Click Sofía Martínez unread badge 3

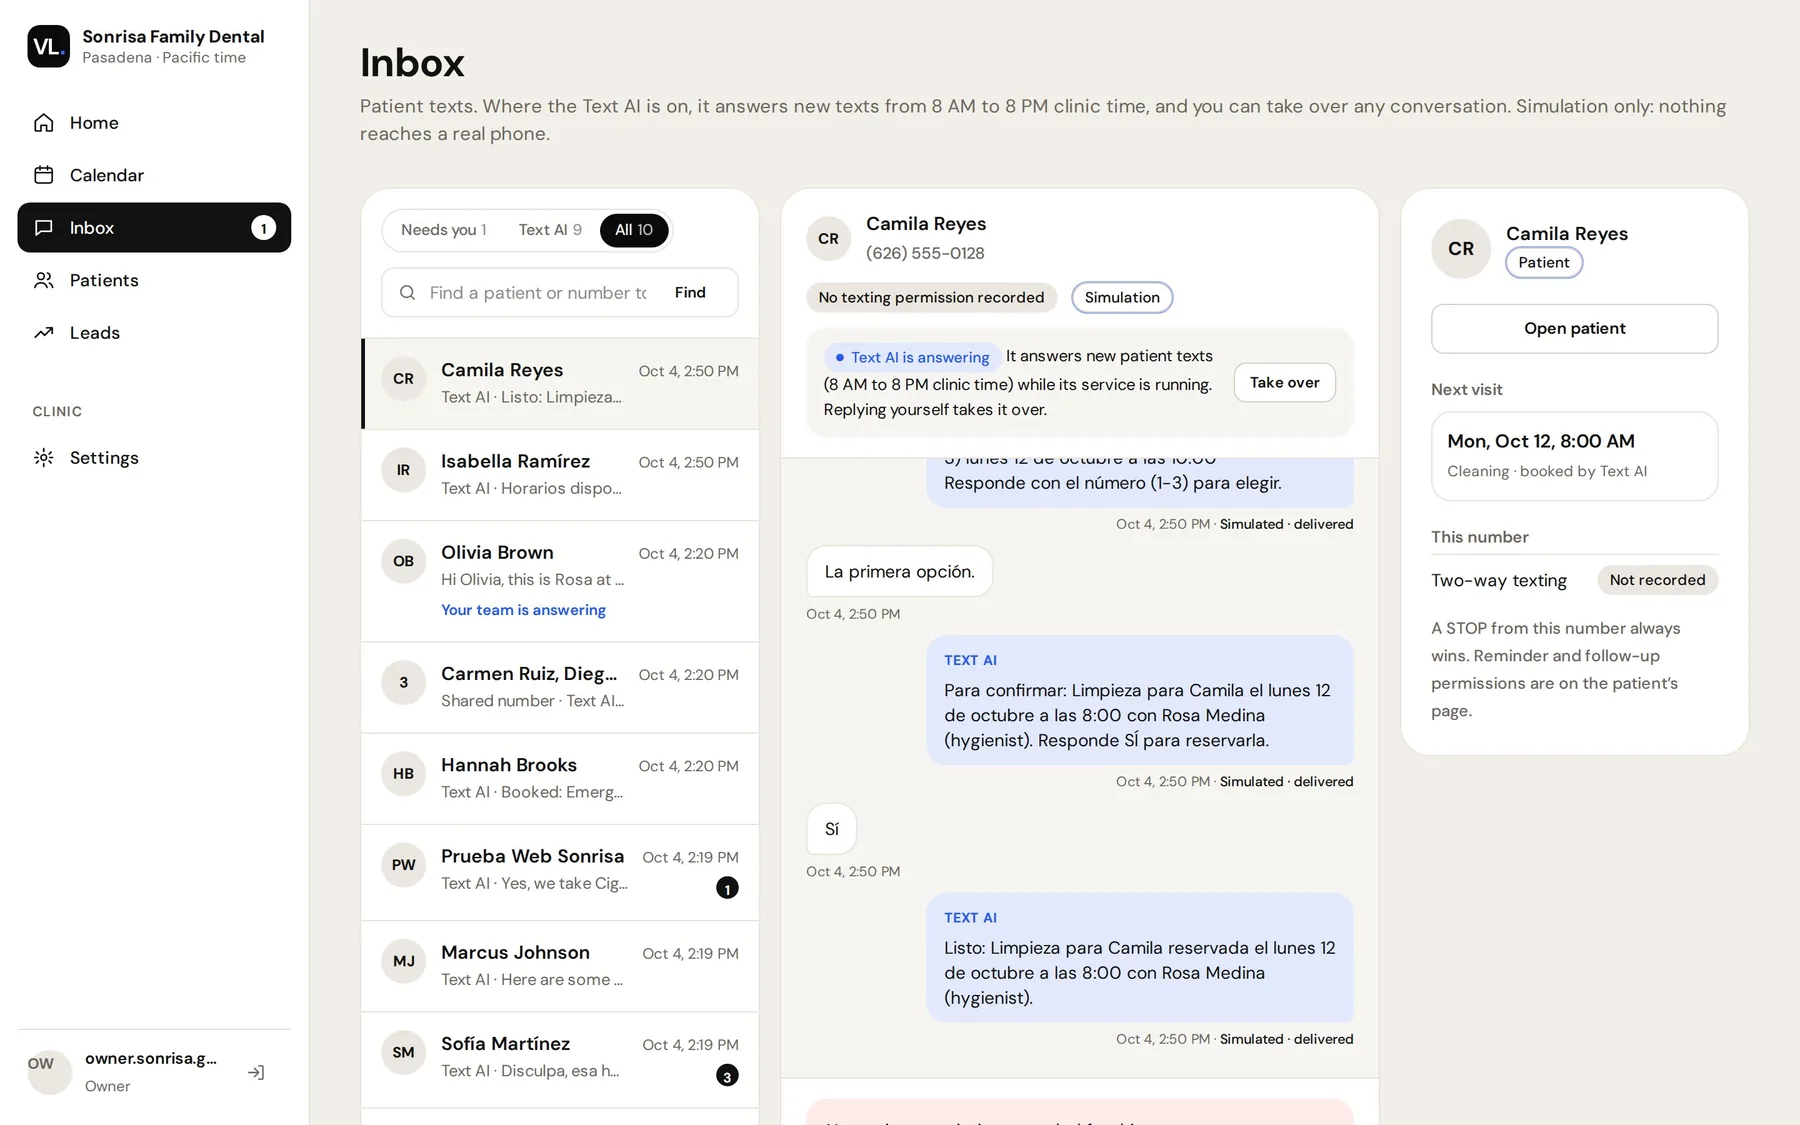click(727, 1076)
